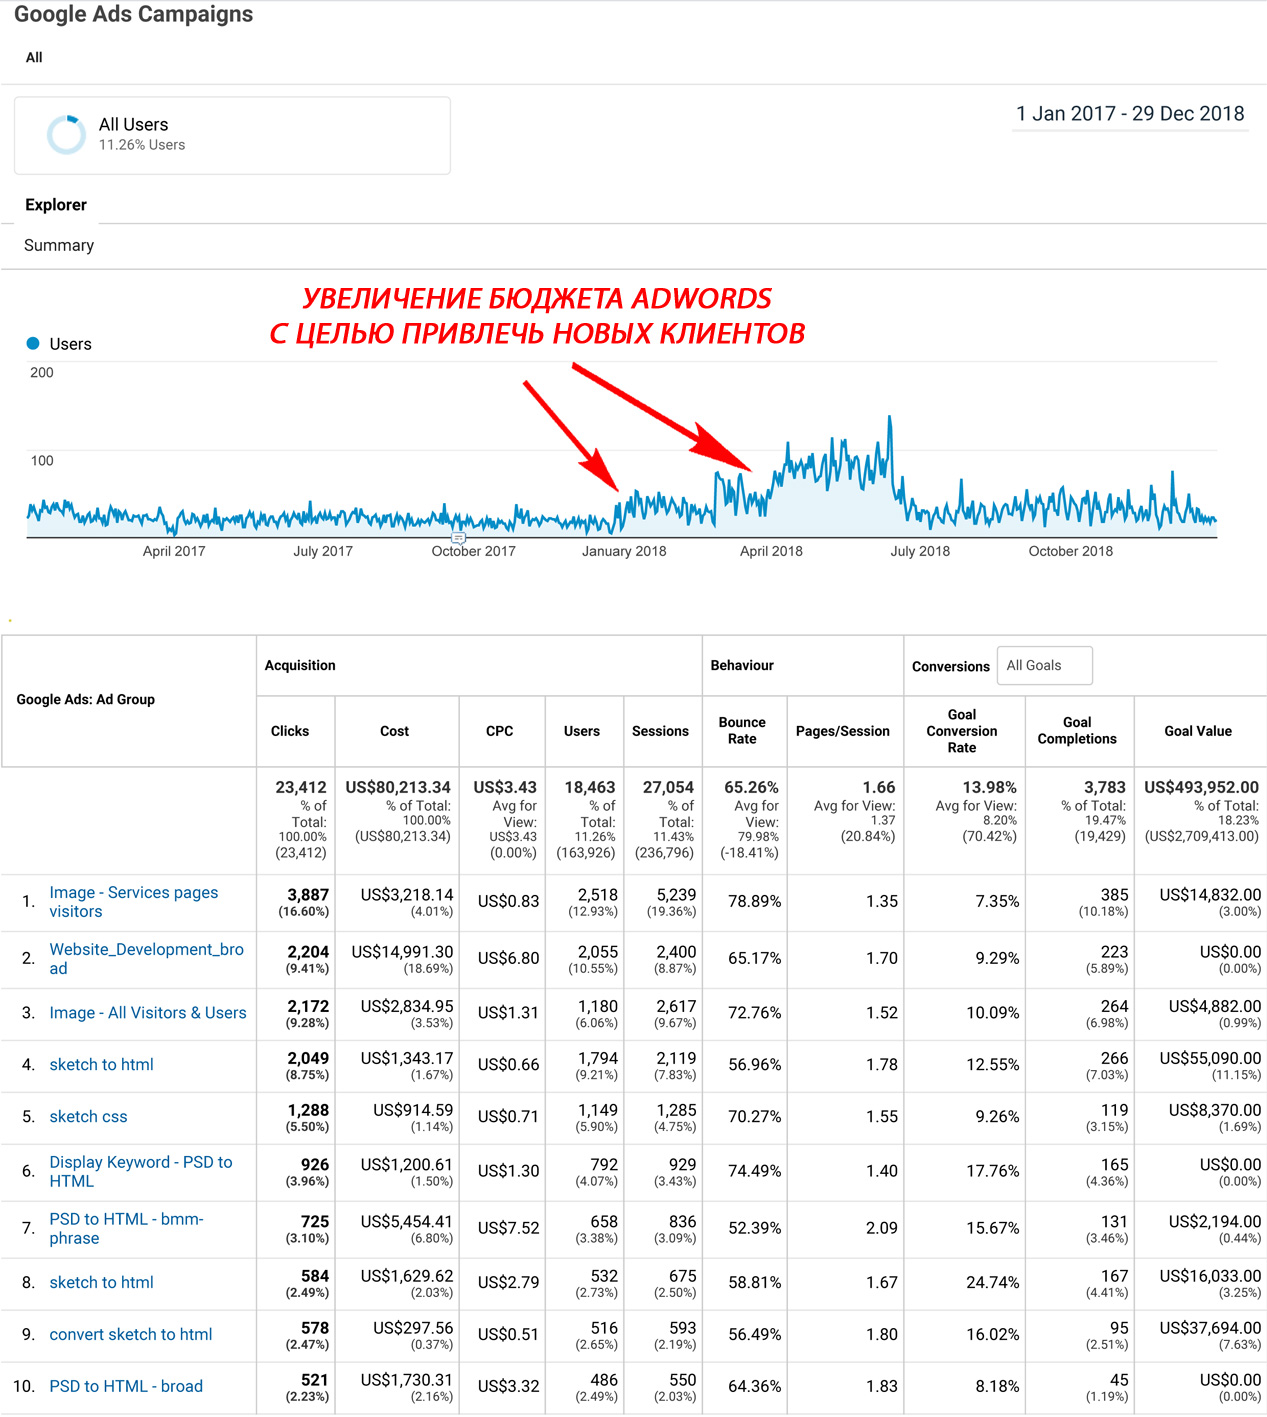
Task: Select the Summary sub-tab
Action: pyautogui.click(x=59, y=245)
